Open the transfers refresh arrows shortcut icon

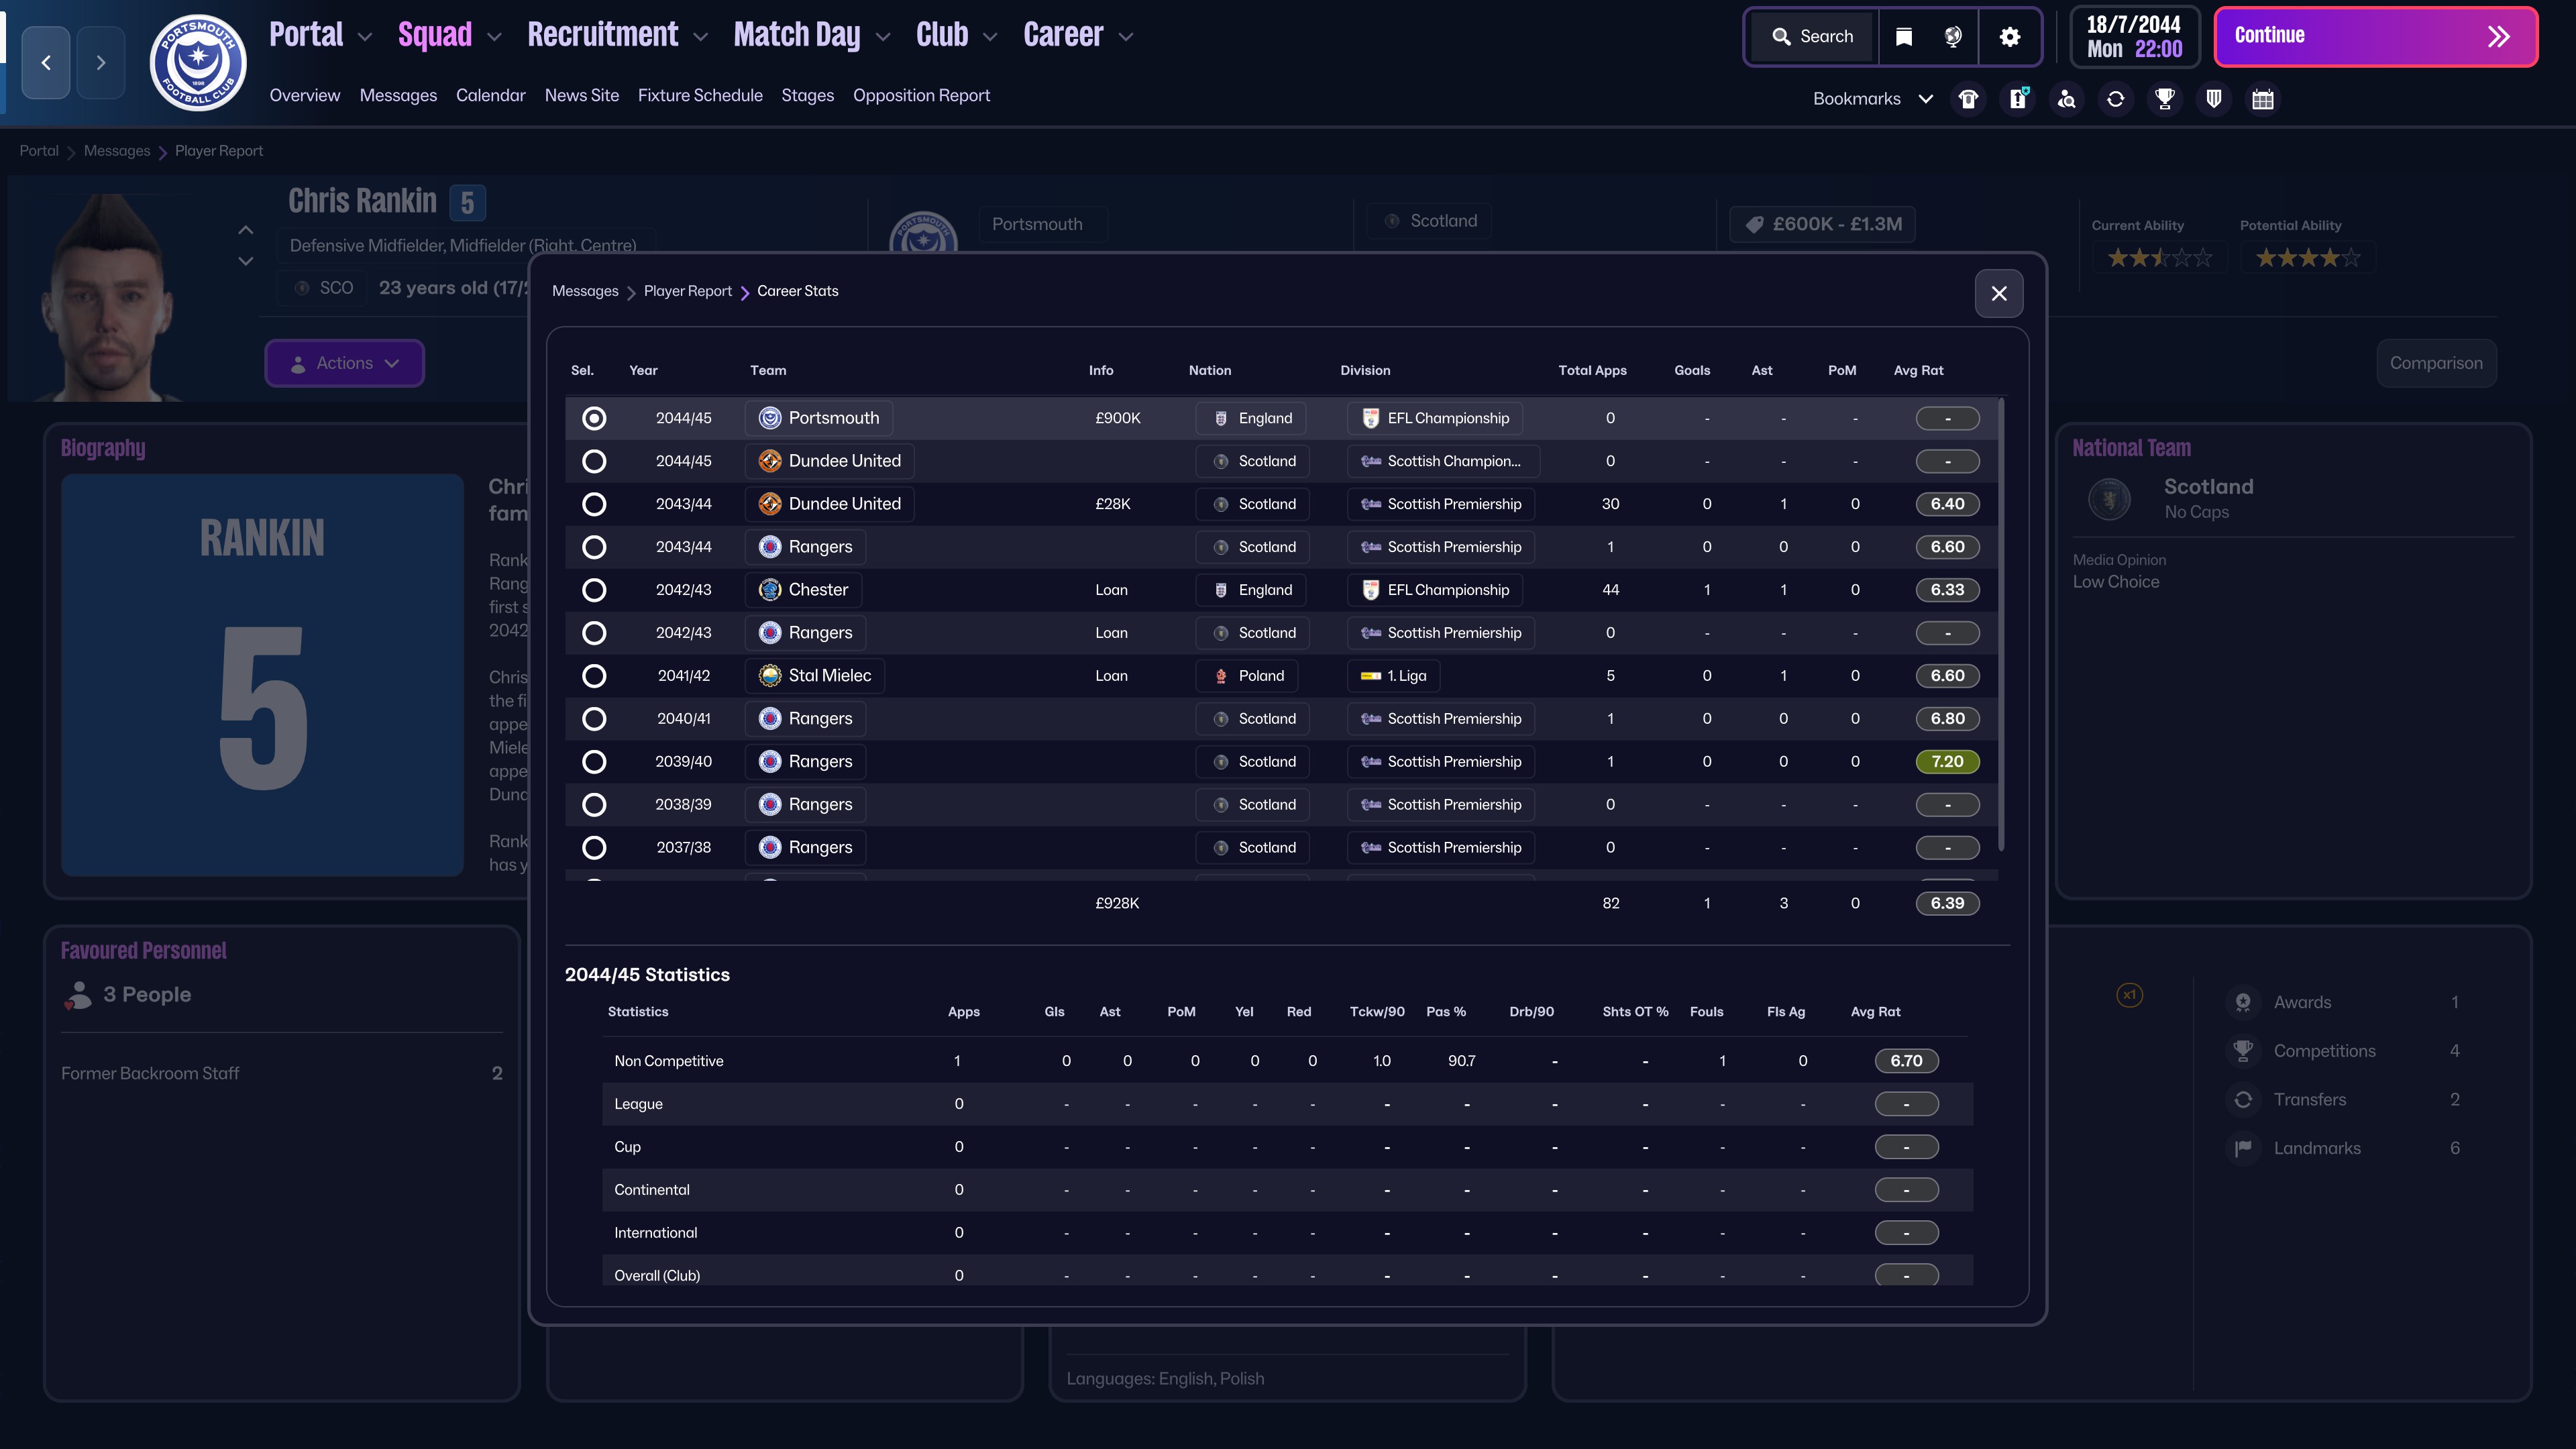[2115, 99]
